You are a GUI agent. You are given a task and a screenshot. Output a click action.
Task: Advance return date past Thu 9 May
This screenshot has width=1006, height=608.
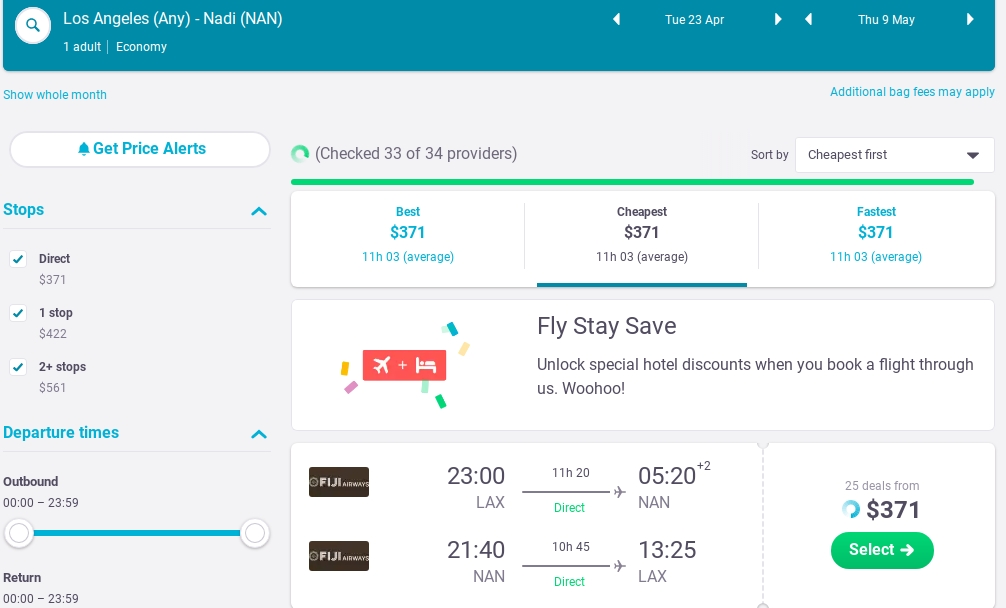[x=970, y=19]
